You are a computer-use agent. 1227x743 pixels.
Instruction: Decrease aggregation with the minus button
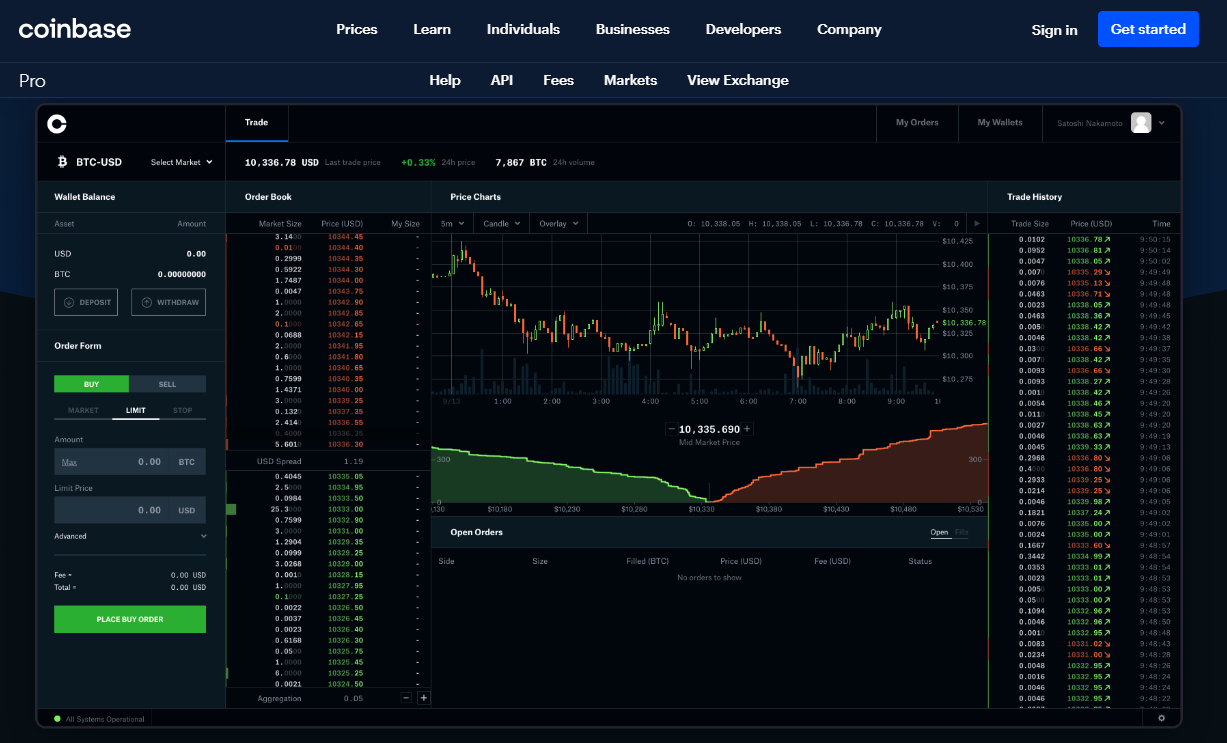pyautogui.click(x=406, y=698)
